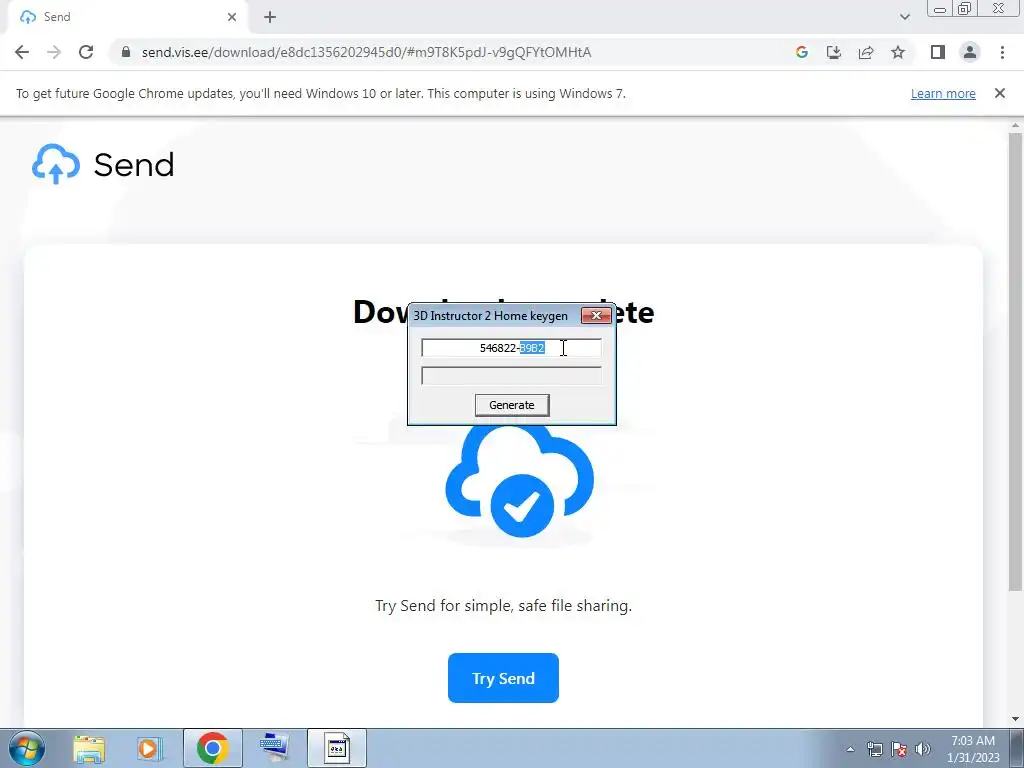
Task: Open Chrome three-dot menu
Action: tap(1002, 52)
